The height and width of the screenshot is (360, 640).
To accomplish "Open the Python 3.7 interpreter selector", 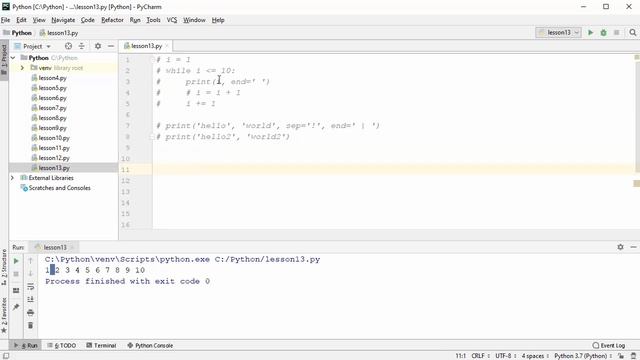I will tap(583, 356).
